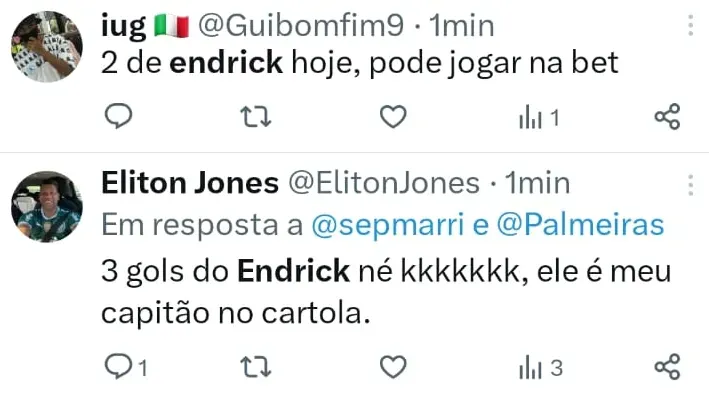709x401 pixels.
Task: Open Eliton Jones's profile picture
Action: 47,207
